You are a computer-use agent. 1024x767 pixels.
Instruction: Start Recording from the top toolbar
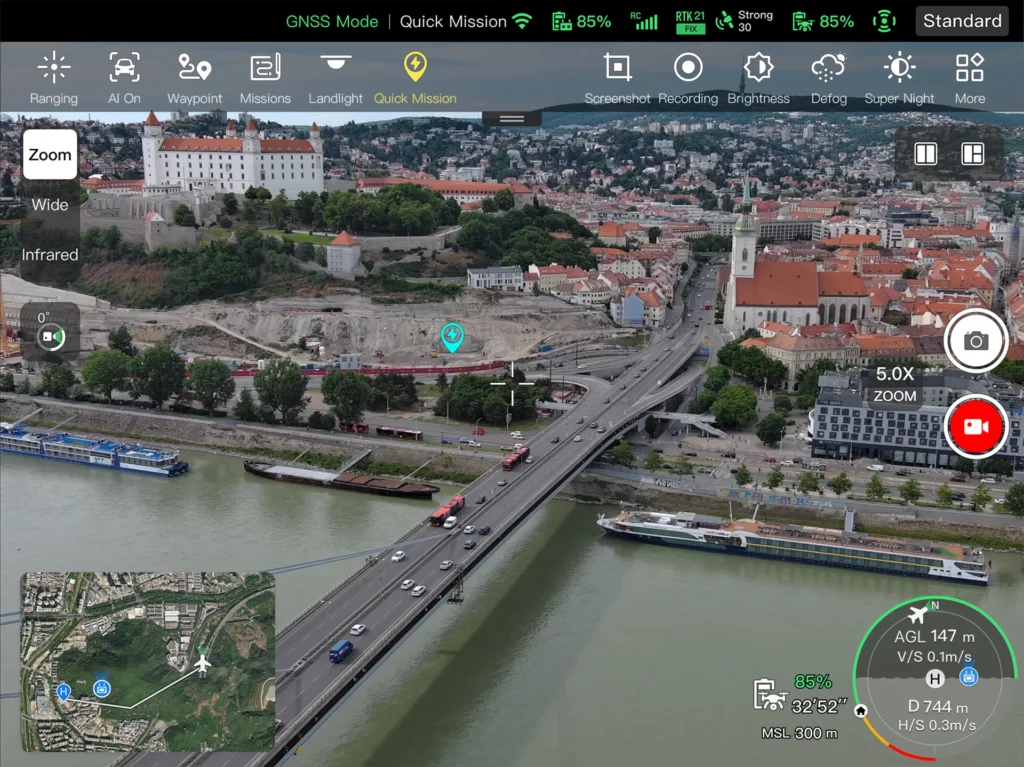687,78
